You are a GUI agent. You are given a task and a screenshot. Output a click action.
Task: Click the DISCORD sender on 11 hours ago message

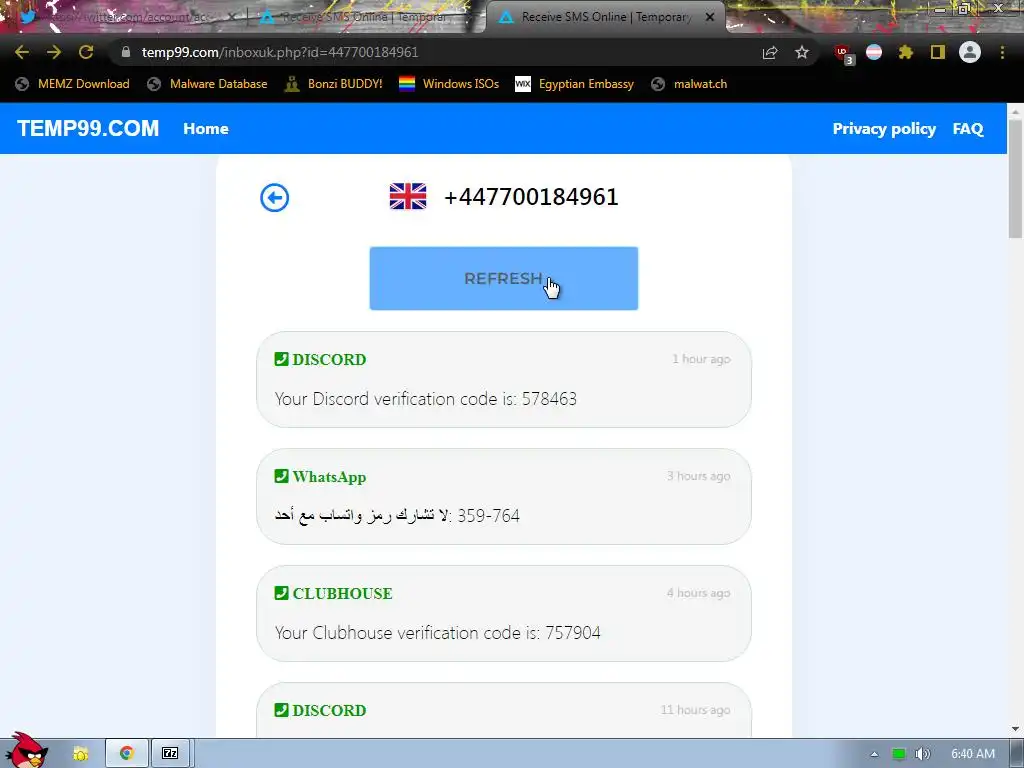pos(329,710)
